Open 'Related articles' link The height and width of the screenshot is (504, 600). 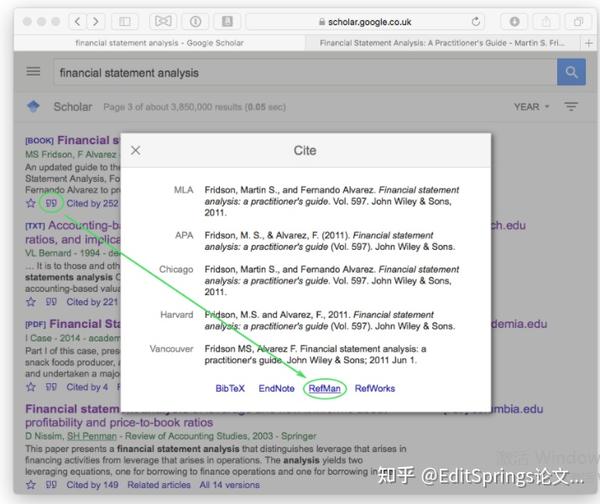(x=159, y=485)
